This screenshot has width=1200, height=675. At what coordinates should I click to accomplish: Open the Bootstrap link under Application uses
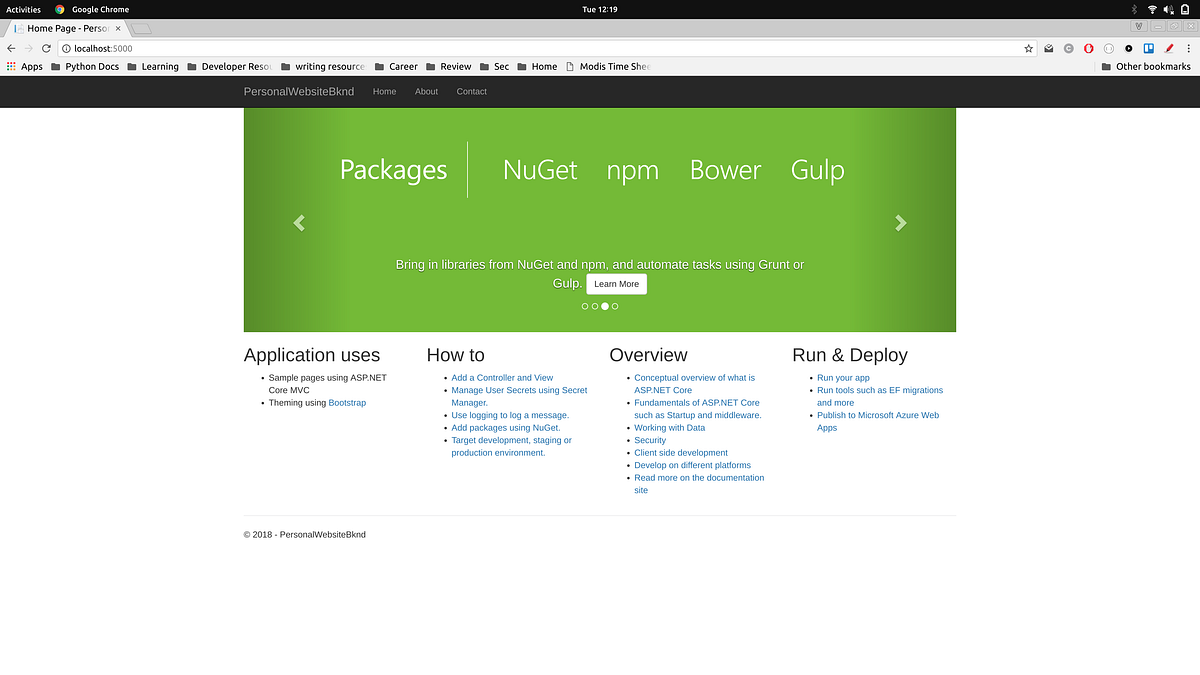coord(347,402)
